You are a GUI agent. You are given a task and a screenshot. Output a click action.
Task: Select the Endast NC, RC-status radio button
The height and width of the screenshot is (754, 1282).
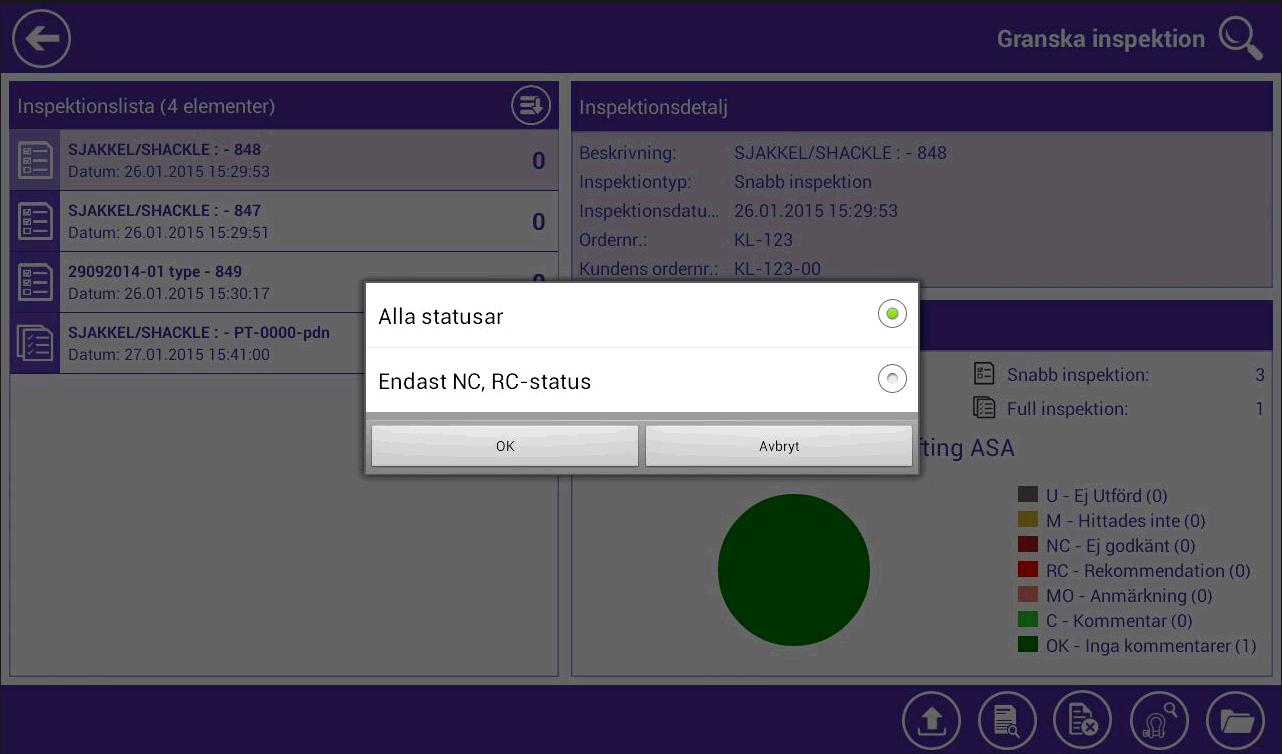(892, 379)
